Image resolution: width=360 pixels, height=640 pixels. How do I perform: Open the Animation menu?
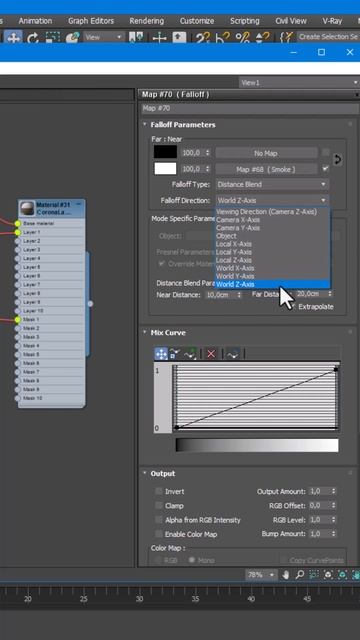(x=36, y=21)
